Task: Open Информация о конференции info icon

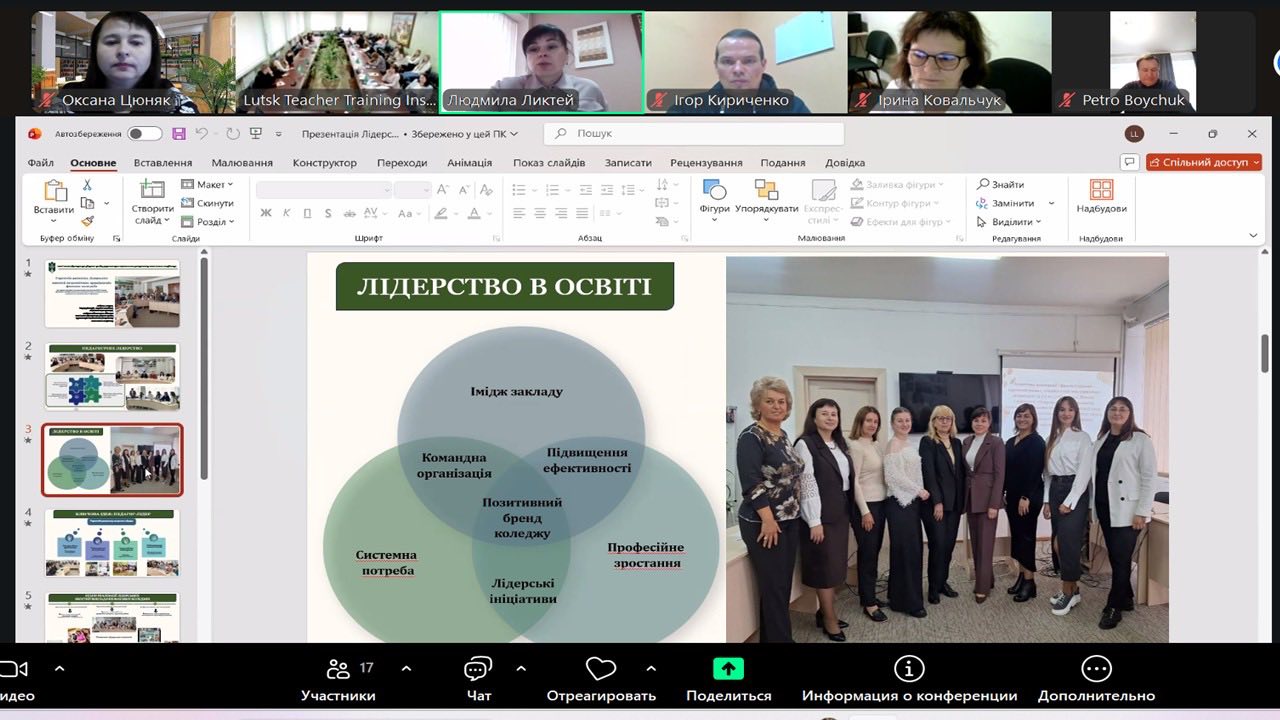Action: 908,669
